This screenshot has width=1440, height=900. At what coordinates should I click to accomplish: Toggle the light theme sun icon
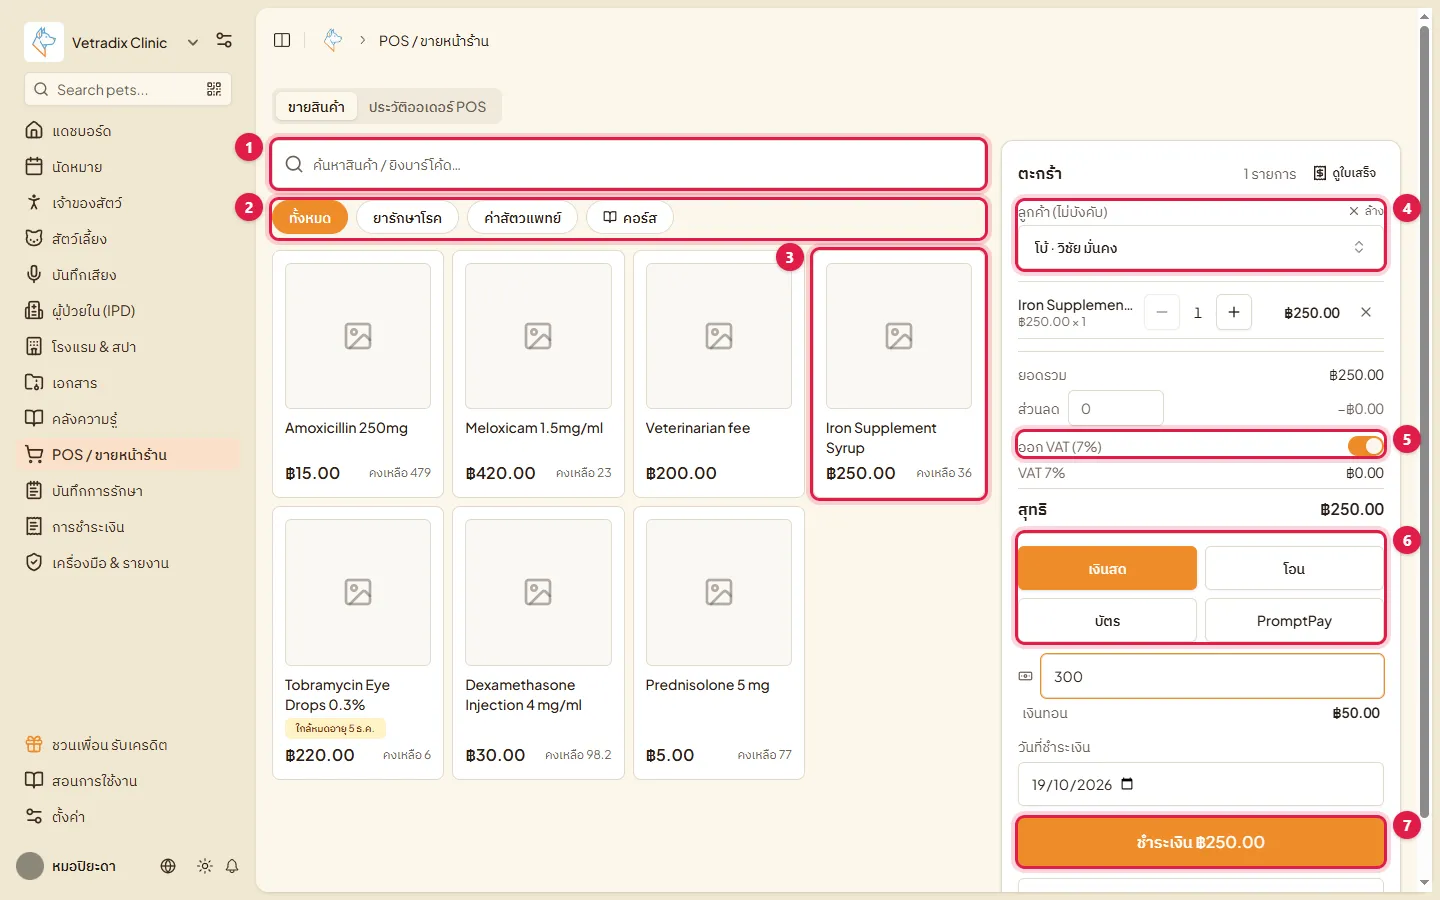[205, 866]
